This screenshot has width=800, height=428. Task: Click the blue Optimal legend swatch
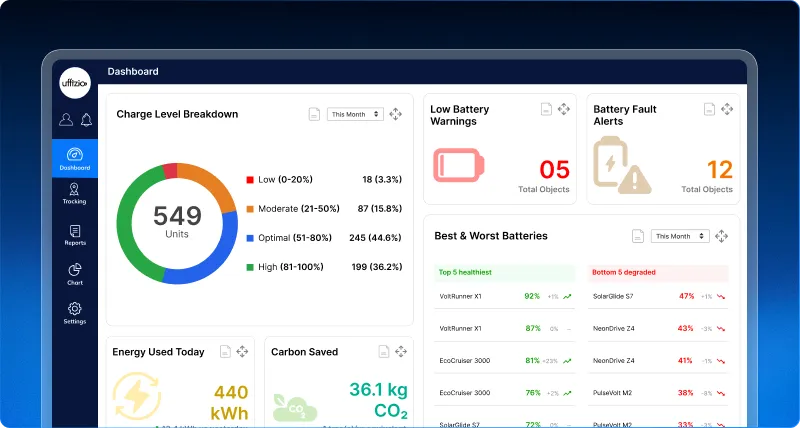tap(250, 238)
